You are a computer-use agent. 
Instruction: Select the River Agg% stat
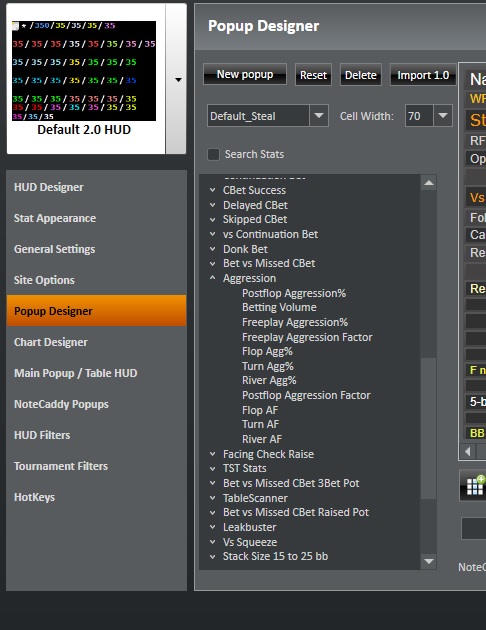[269, 380]
